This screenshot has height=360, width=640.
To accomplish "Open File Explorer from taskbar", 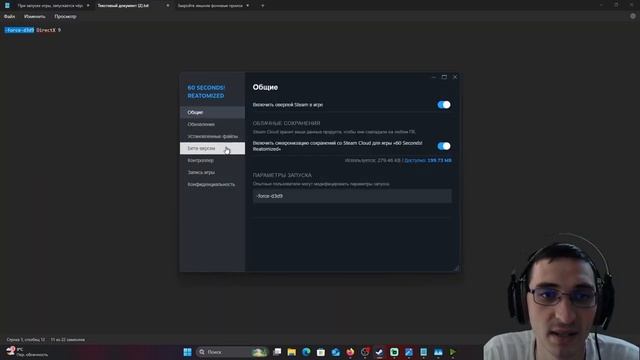I will (291, 352).
